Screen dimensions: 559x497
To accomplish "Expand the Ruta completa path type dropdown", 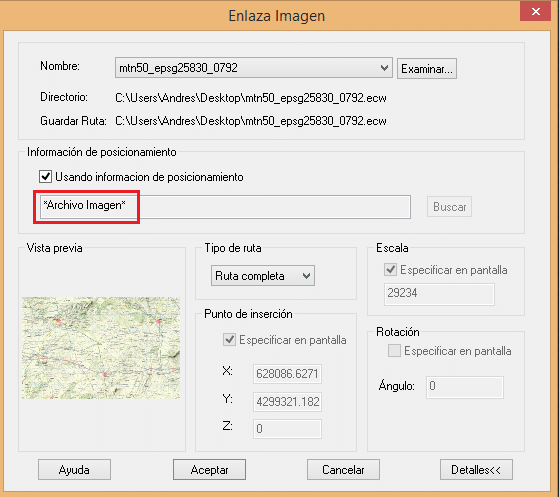I will tap(263, 276).
